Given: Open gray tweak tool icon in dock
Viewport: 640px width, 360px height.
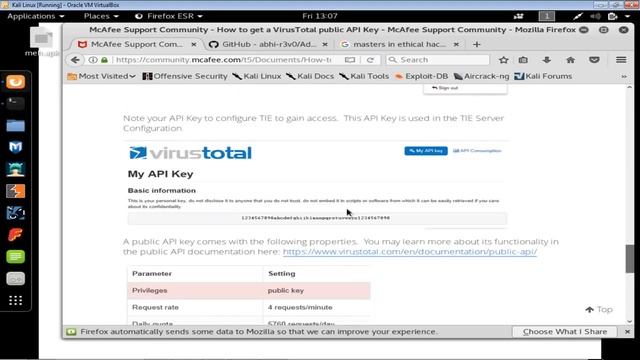Looking at the screenshot, I should 16,279.
